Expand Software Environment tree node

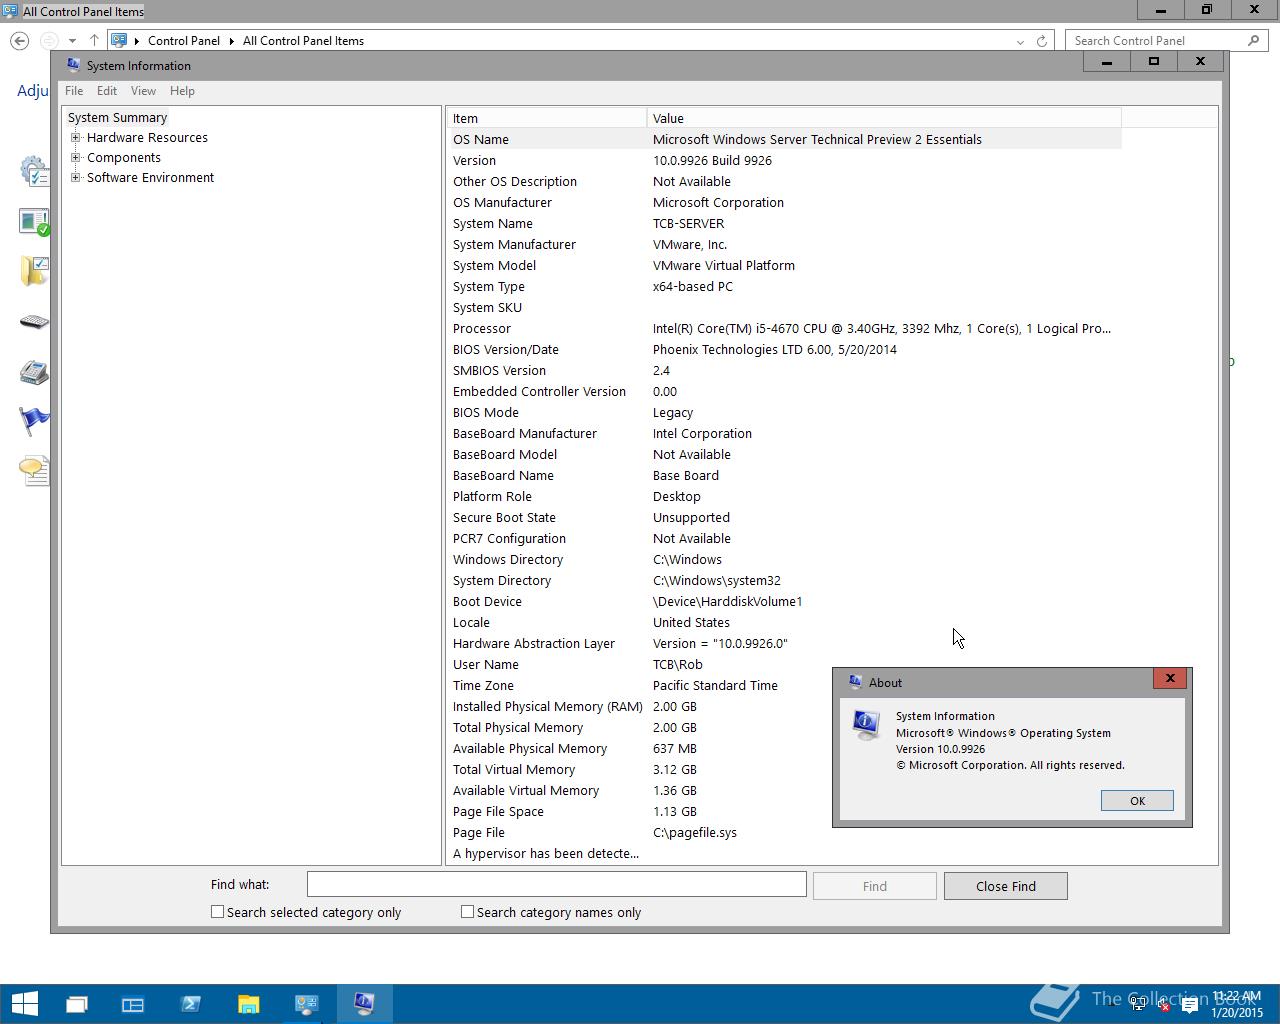[76, 178]
